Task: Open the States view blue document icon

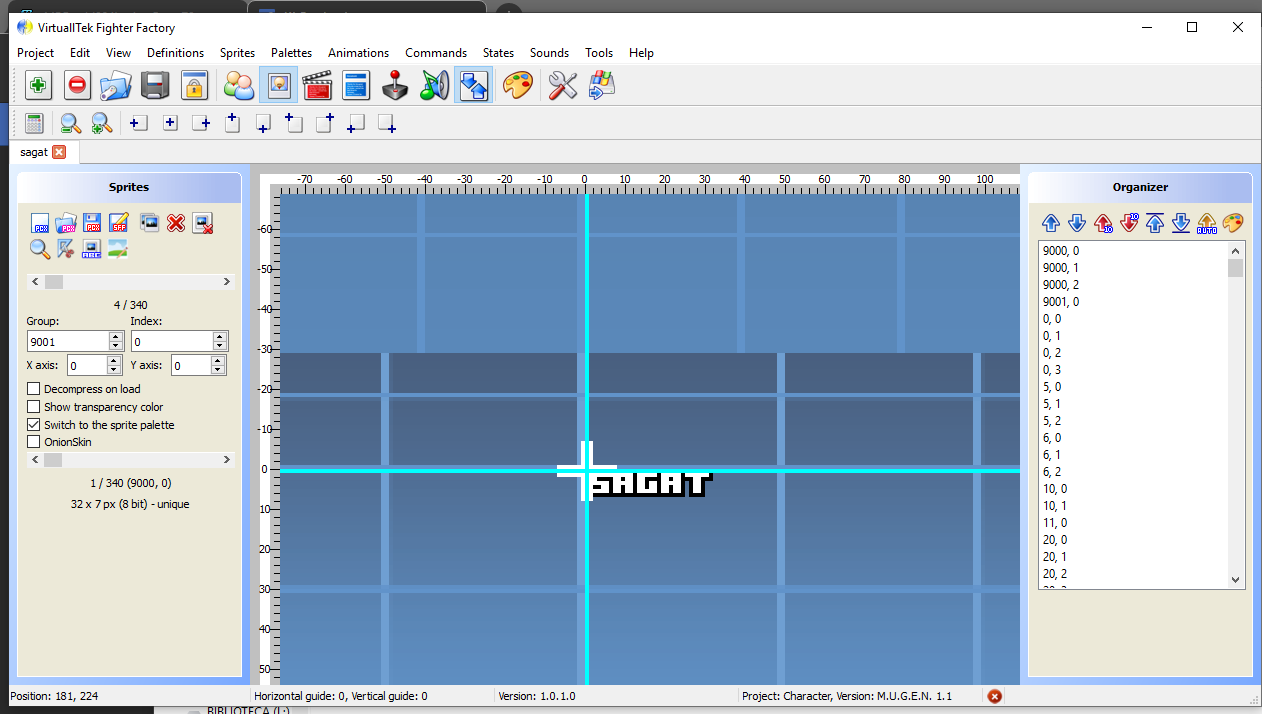Action: pyautogui.click(x=356, y=86)
